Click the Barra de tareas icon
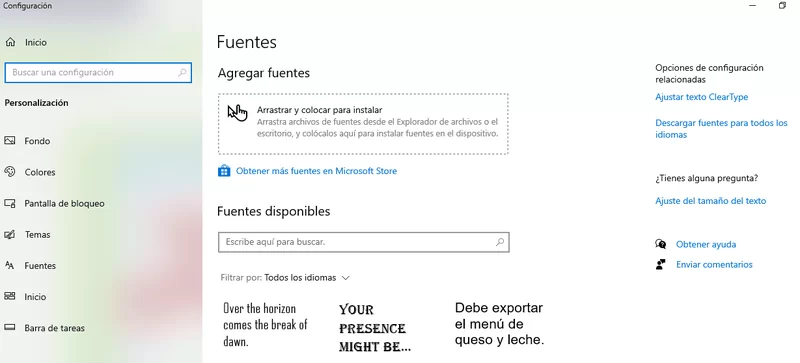Image resolution: width=800 pixels, height=363 pixels. click(10, 328)
